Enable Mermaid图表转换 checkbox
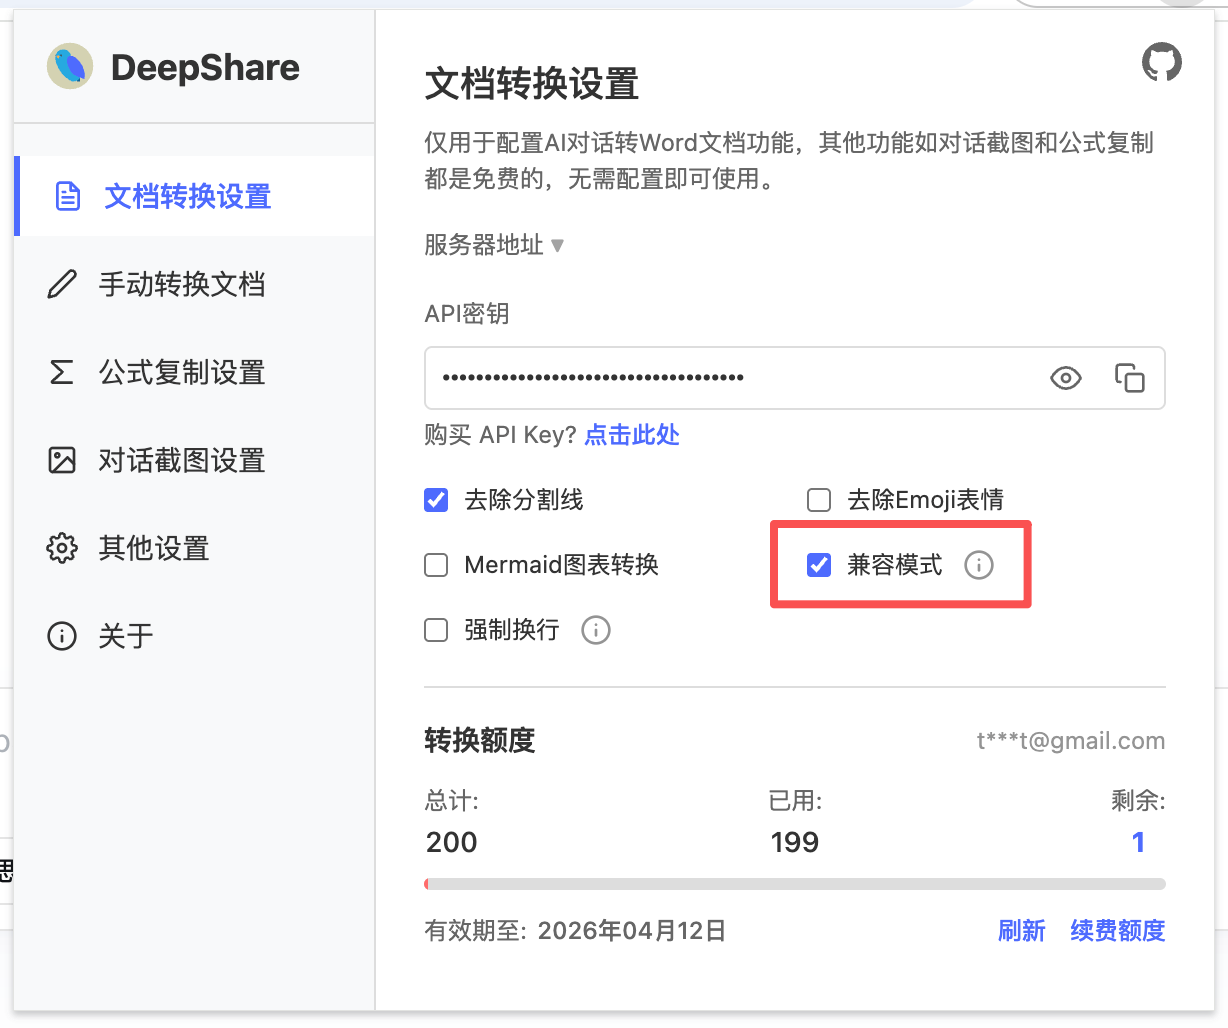The image size is (1228, 1028). [x=436, y=565]
